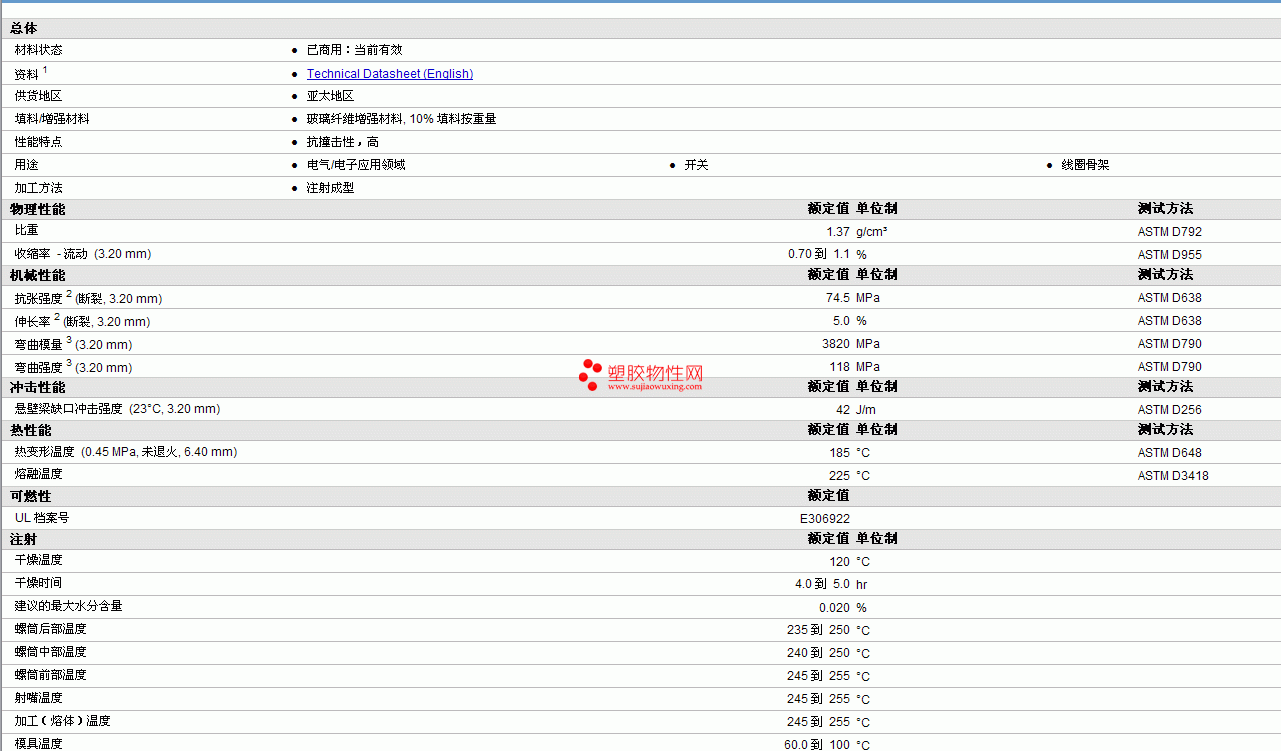1281x751 pixels.
Task: Select the '螺筒中部温度' label
Action: click(x=51, y=653)
